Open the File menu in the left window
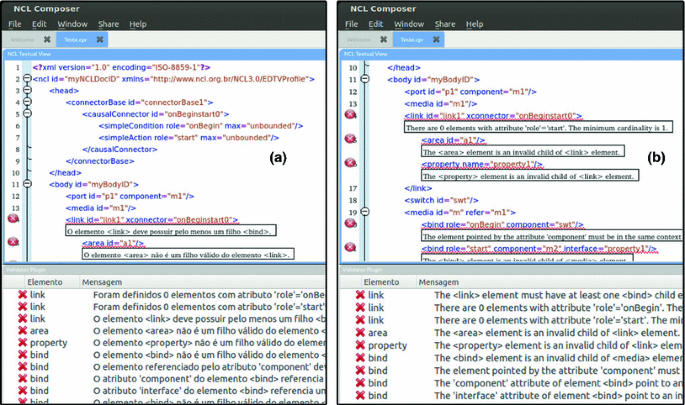685x405 pixels. pyautogui.click(x=14, y=23)
